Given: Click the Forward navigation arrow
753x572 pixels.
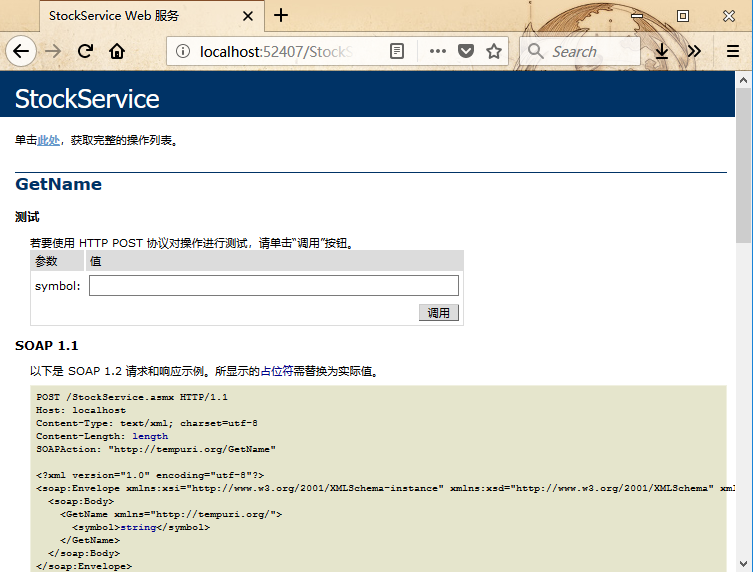Looking at the screenshot, I should coord(53,51).
